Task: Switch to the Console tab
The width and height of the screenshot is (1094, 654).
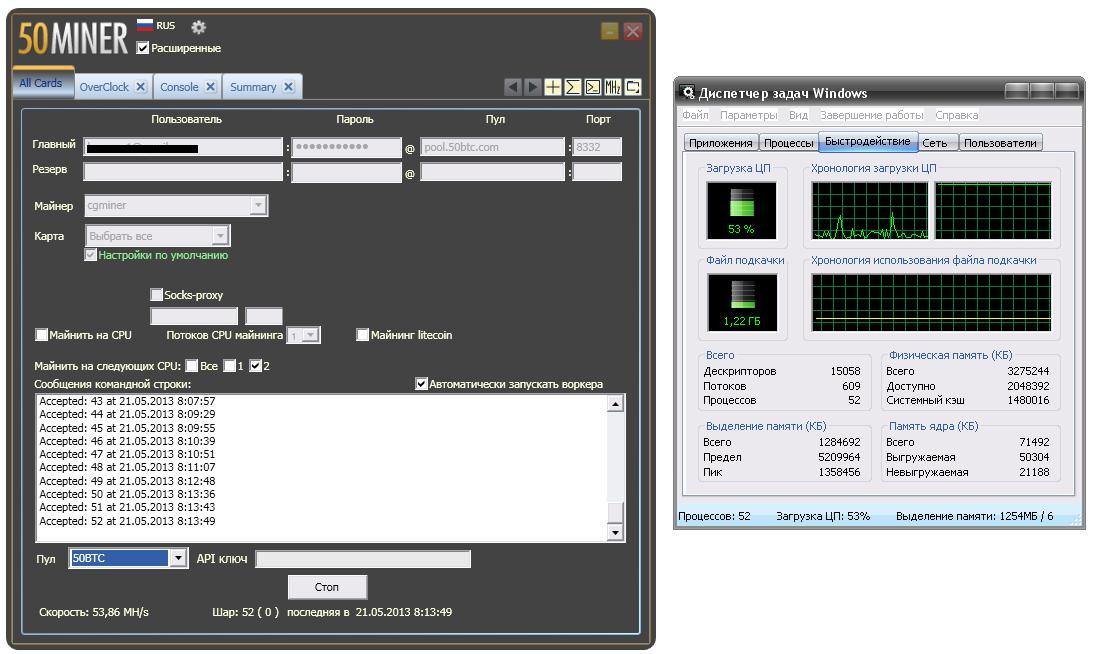Action: 179,87
